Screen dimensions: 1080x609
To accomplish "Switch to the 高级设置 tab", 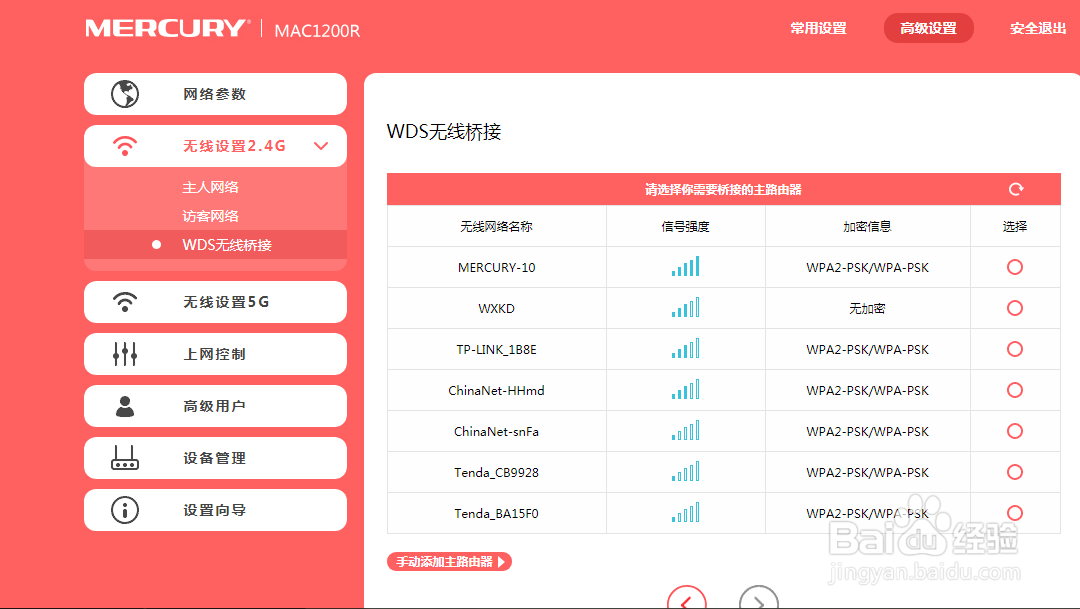I will point(928,28).
